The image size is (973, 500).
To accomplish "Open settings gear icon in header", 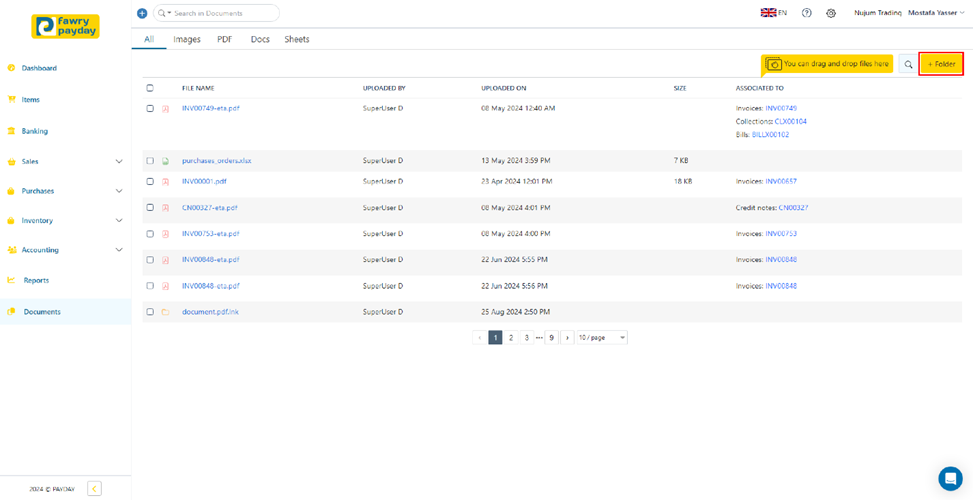I will coord(831,13).
